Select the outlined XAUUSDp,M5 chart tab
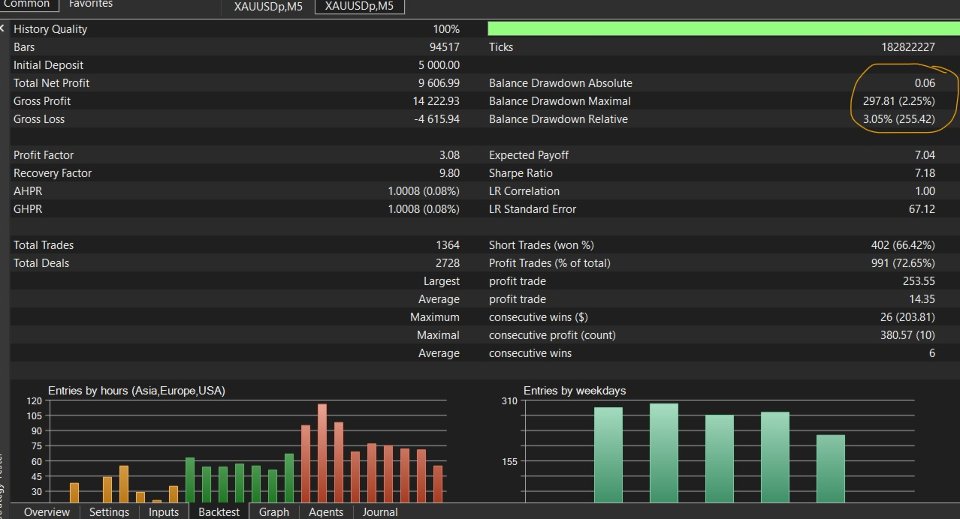 (x=359, y=6)
